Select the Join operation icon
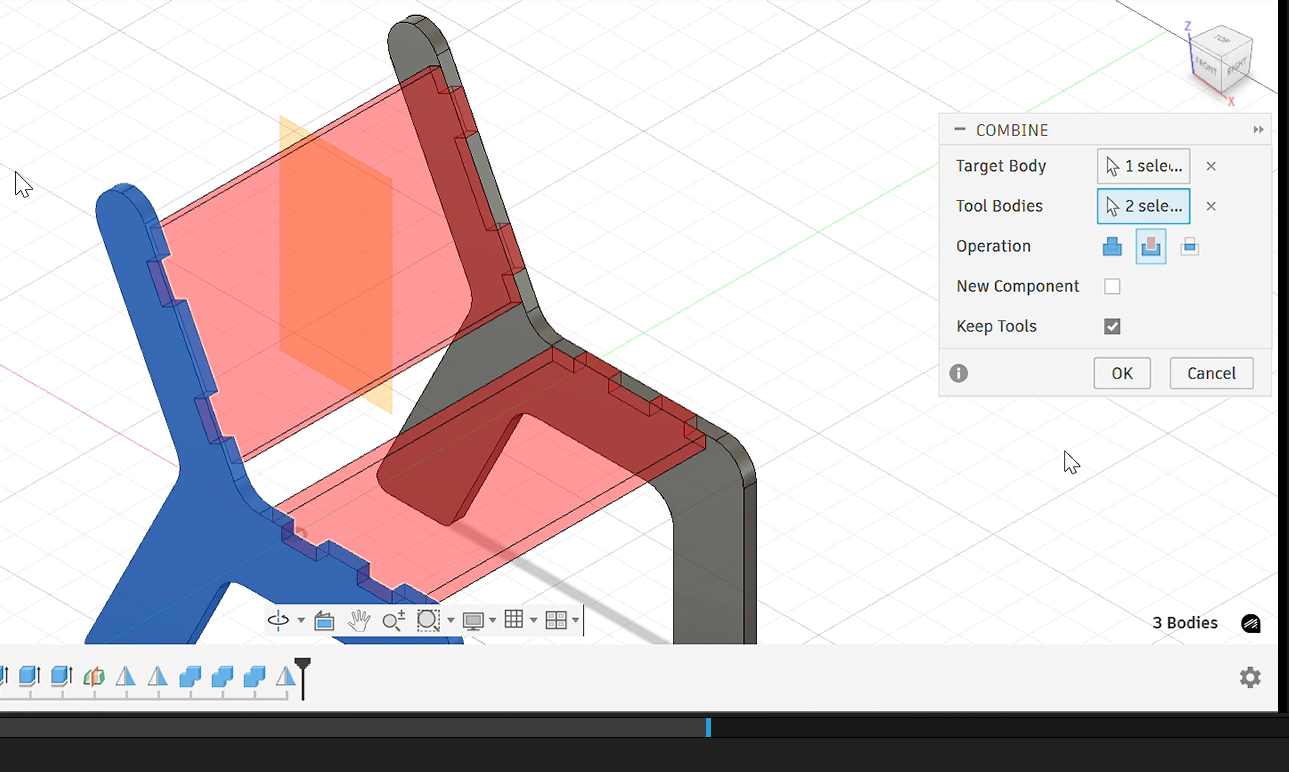The image size is (1289, 772). 1112,246
